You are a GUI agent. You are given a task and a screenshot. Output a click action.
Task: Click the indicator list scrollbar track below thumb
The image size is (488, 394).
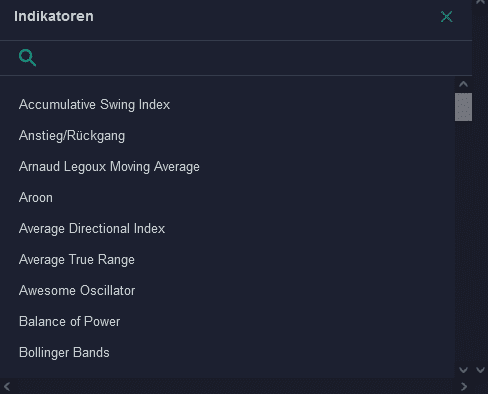click(x=463, y=242)
